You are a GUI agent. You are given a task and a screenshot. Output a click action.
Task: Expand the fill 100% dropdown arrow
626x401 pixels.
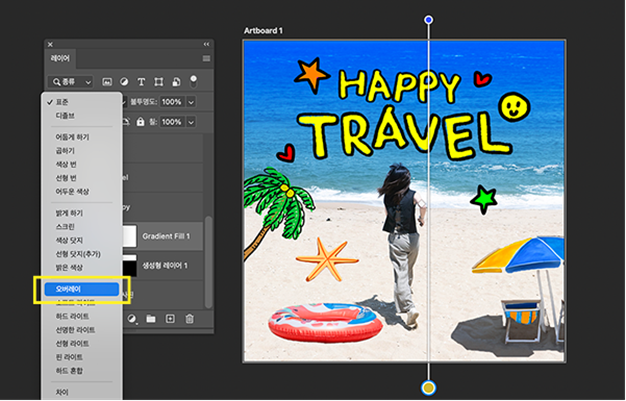(190, 121)
